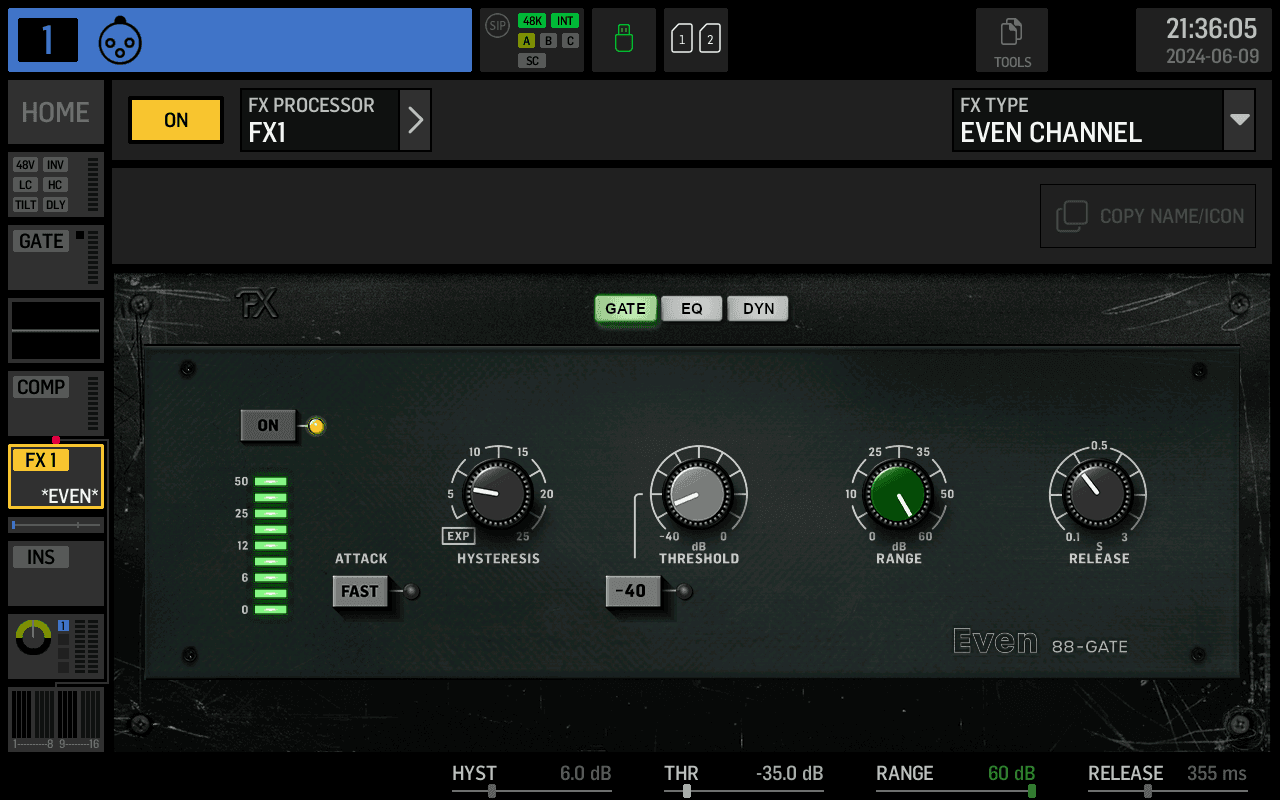Click the clock and date display

[x=1204, y=40]
